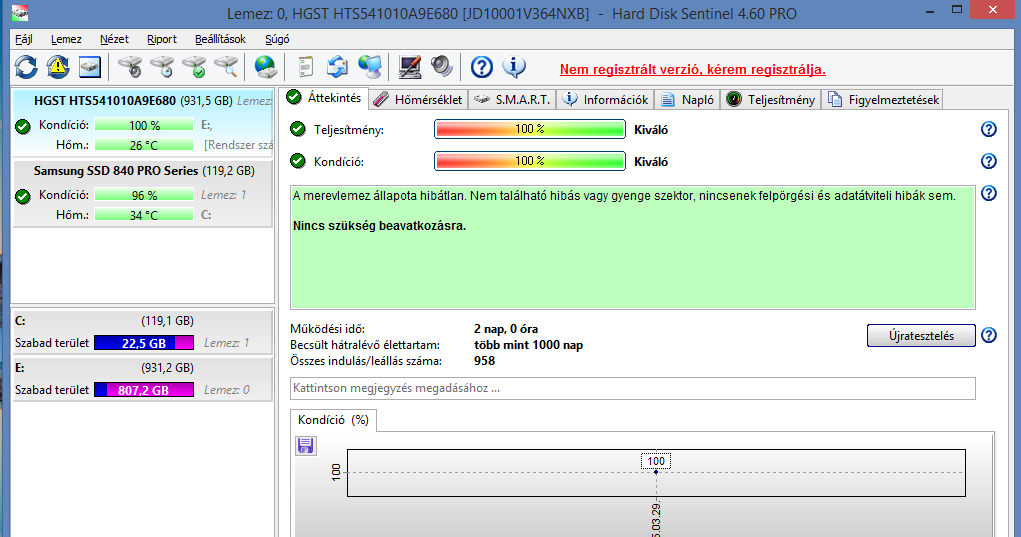The width and height of the screenshot is (1021, 537).
Task: Select the Kondíció (%) chart tab
Action: click(x=333, y=420)
